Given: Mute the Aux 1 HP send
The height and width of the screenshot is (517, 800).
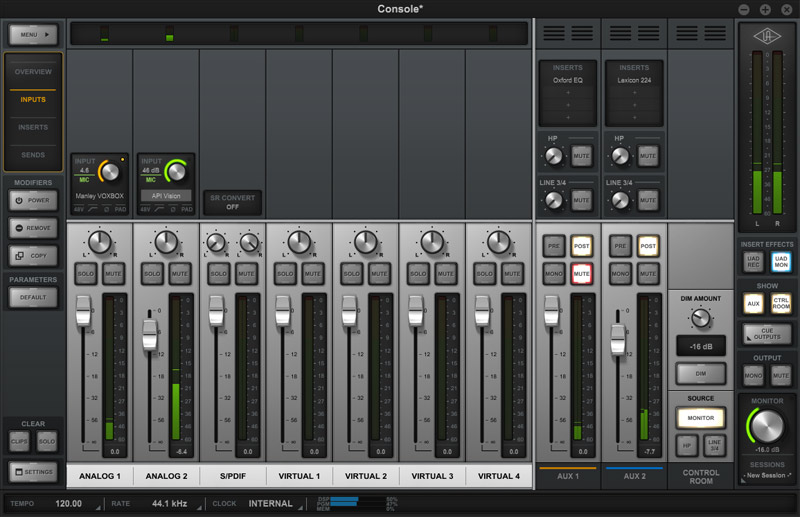Looking at the screenshot, I should [x=581, y=156].
